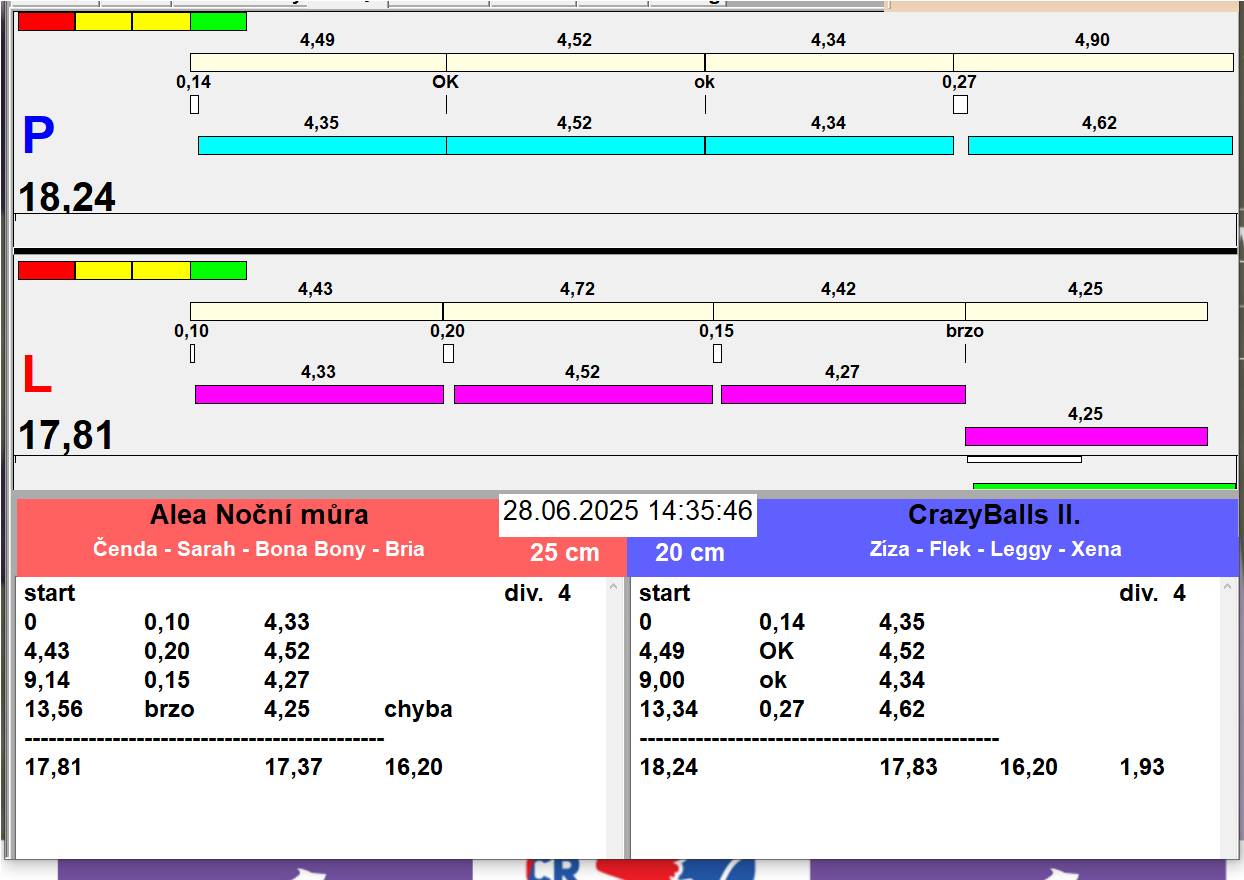Click the large total time 17,81
The width and height of the screenshot is (1244, 880).
tap(67, 436)
